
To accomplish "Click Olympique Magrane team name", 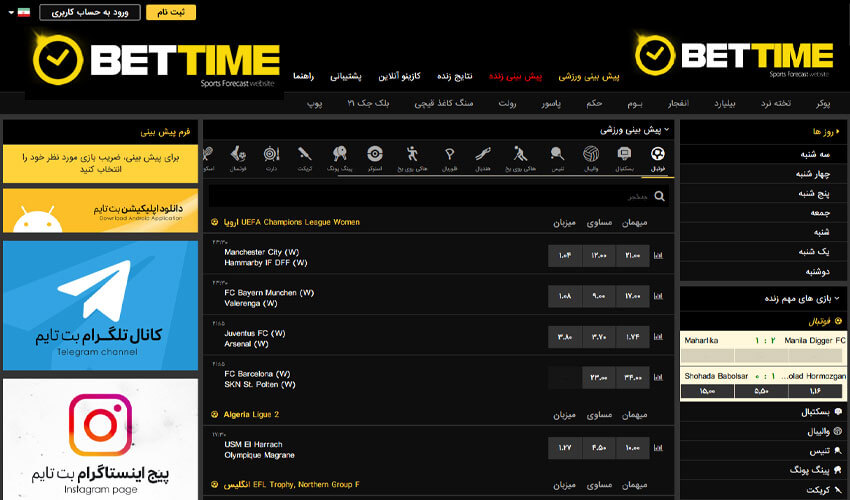I will coord(259,455).
